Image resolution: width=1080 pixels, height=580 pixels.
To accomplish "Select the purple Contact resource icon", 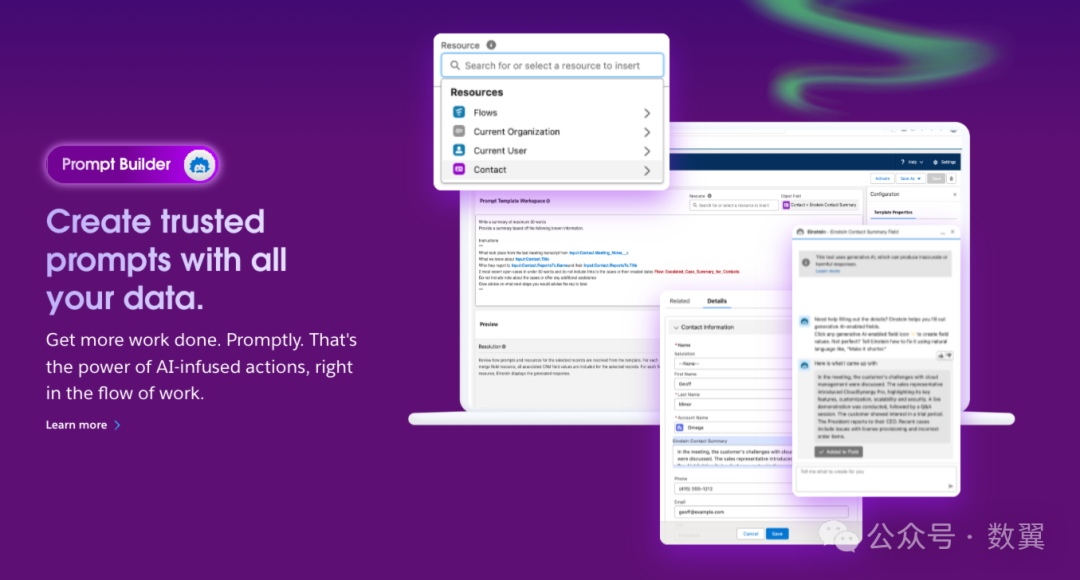I will point(459,169).
